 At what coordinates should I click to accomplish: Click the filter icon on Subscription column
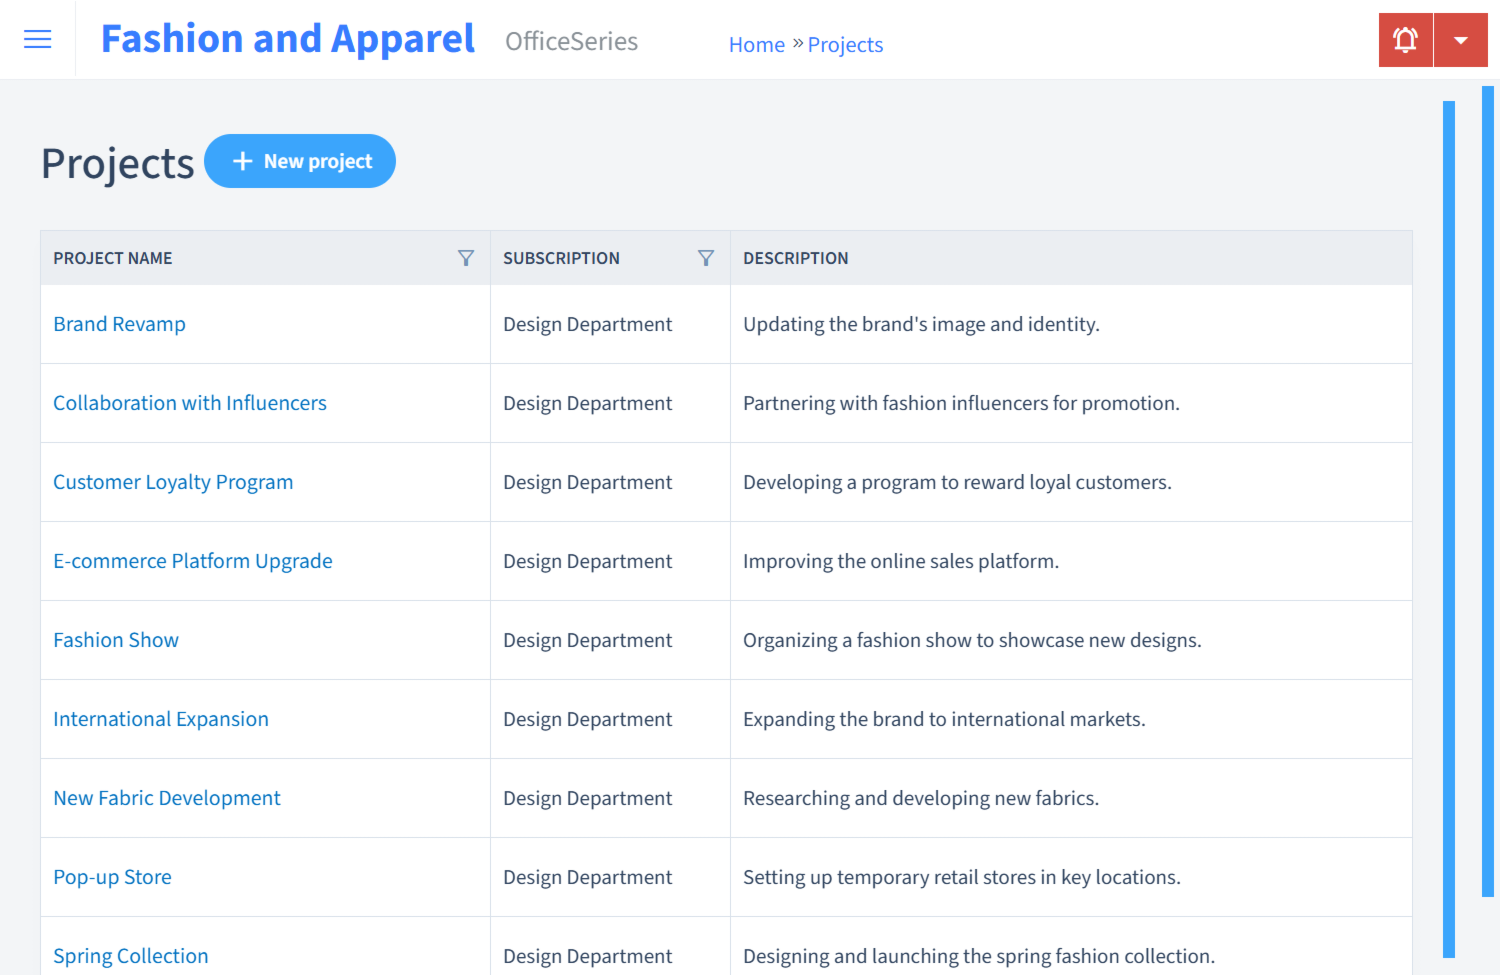point(706,257)
